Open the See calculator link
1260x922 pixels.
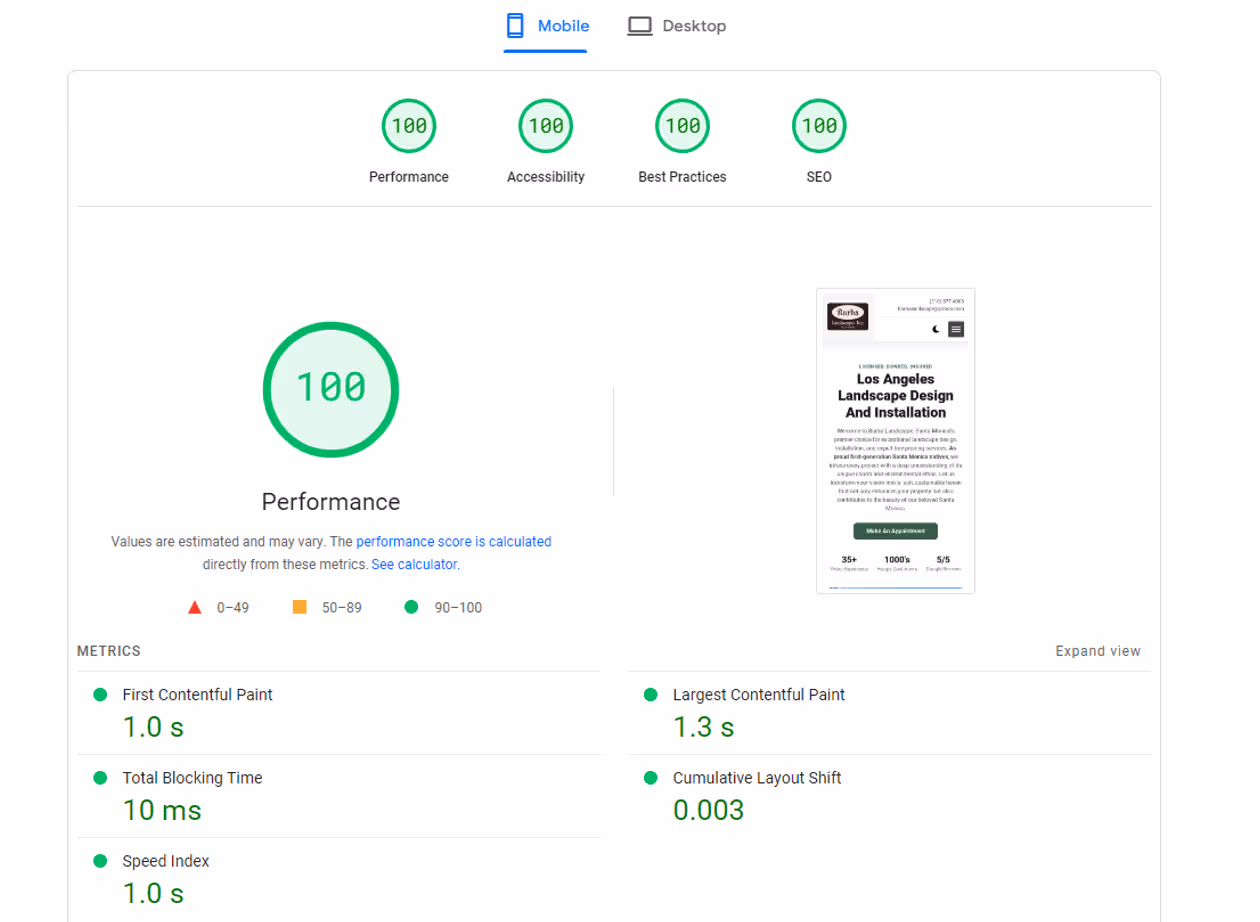tap(414, 563)
